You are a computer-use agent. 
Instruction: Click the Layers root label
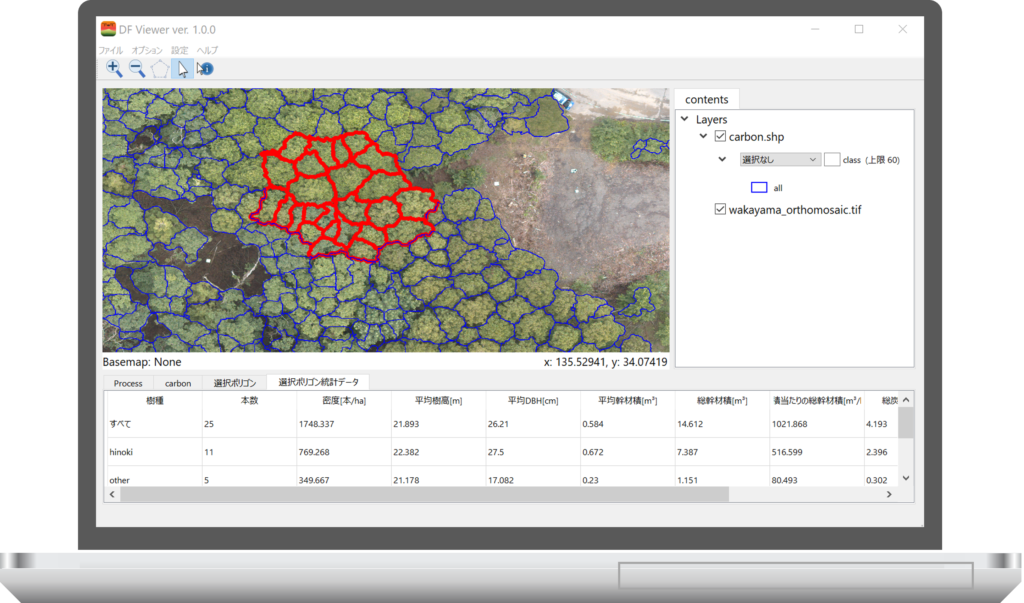[x=711, y=120]
